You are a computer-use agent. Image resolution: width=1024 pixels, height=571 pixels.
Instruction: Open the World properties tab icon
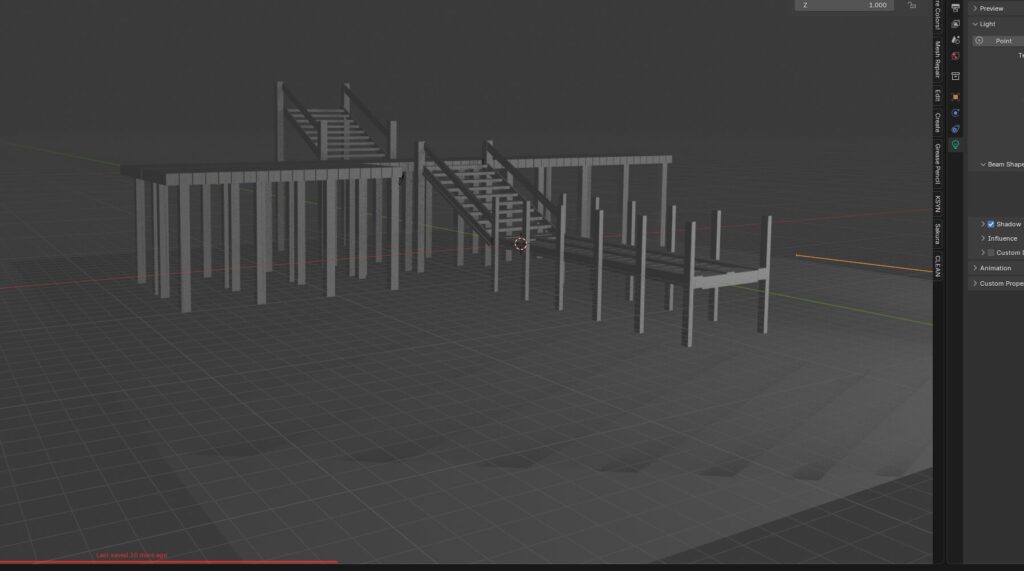955,56
